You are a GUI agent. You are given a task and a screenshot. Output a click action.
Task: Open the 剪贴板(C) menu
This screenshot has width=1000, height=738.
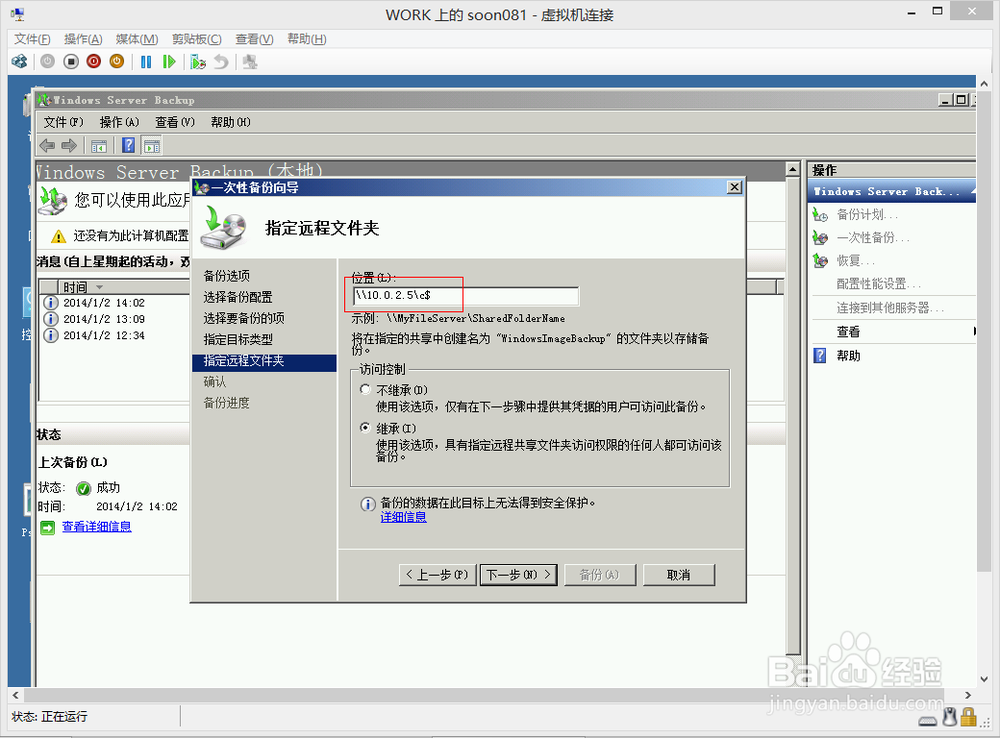(x=196, y=39)
